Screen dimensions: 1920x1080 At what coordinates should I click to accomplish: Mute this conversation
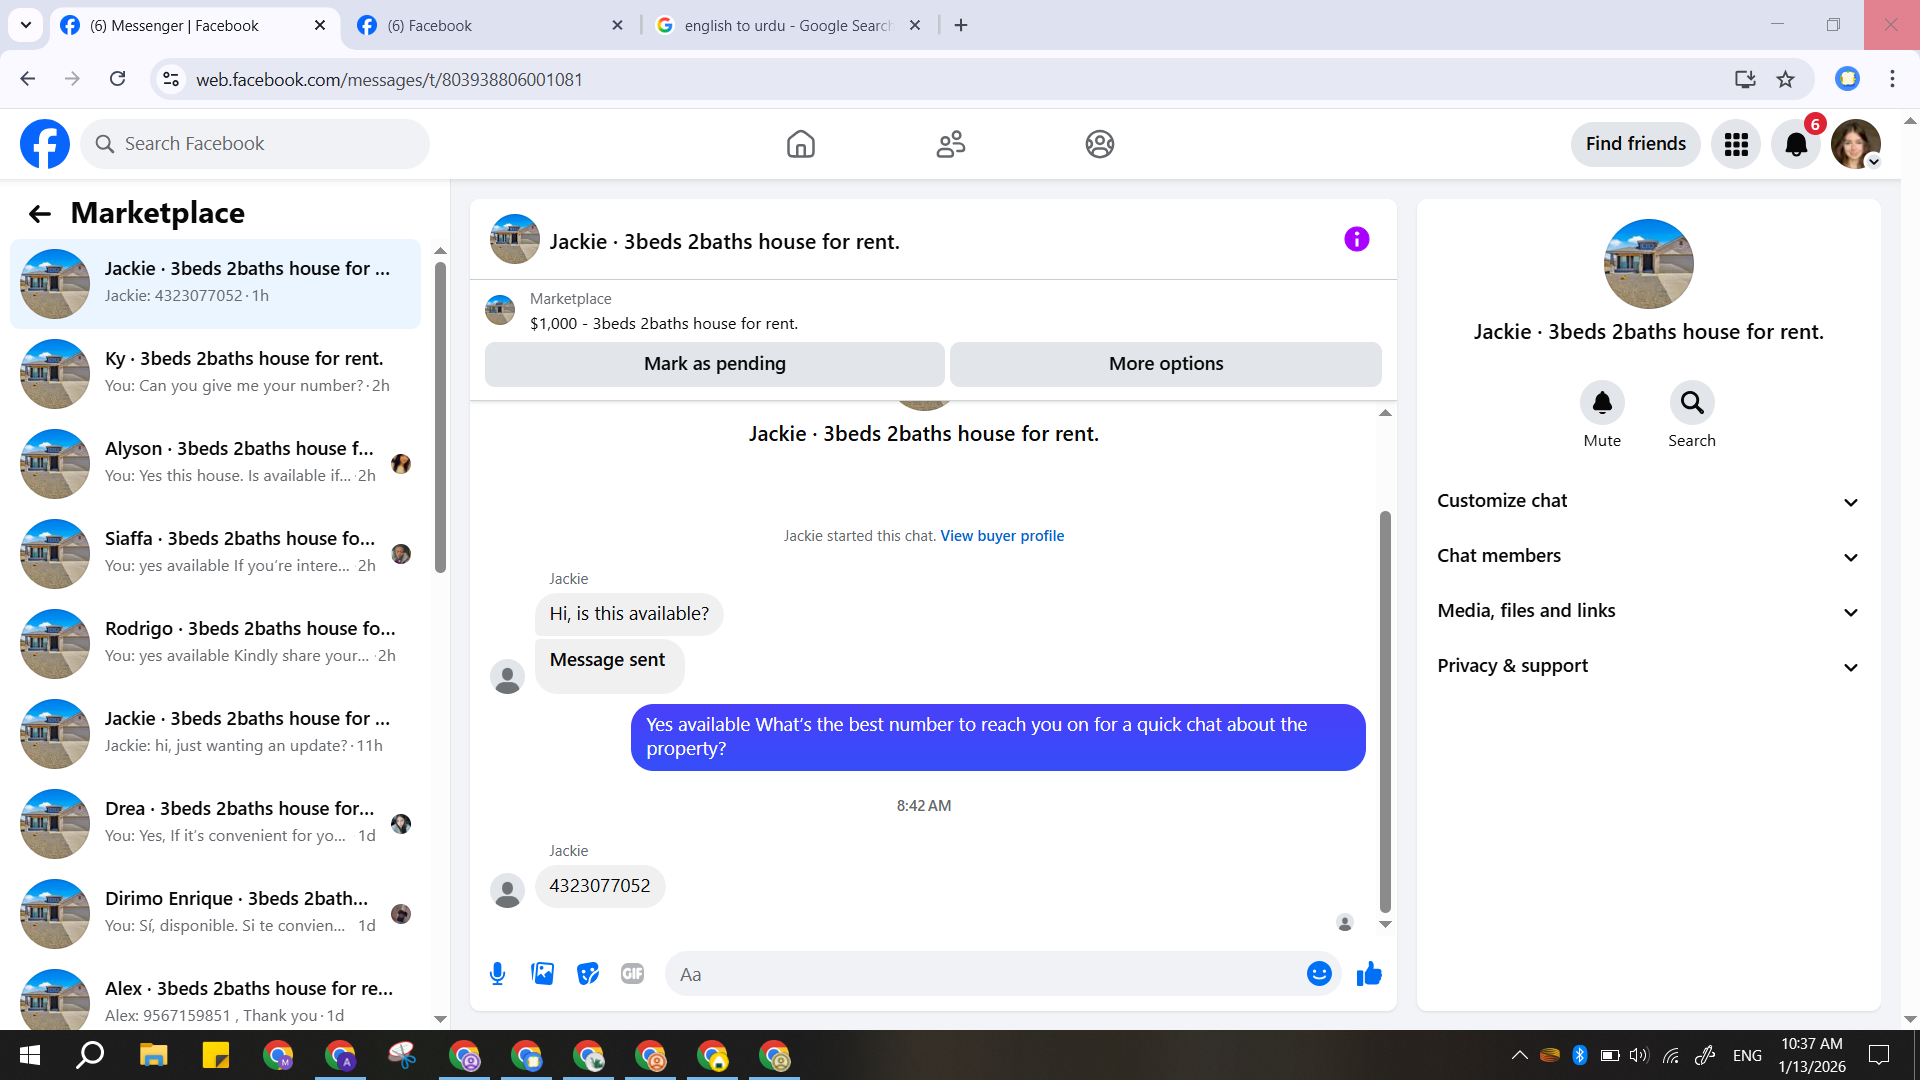(1602, 403)
